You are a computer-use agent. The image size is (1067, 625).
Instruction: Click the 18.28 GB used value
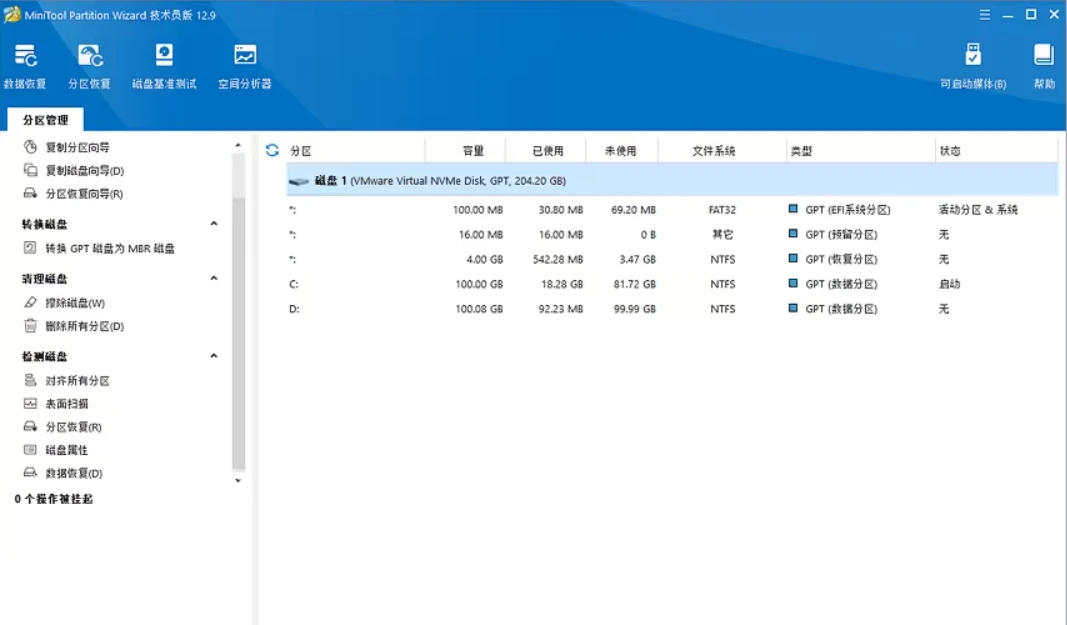562,284
